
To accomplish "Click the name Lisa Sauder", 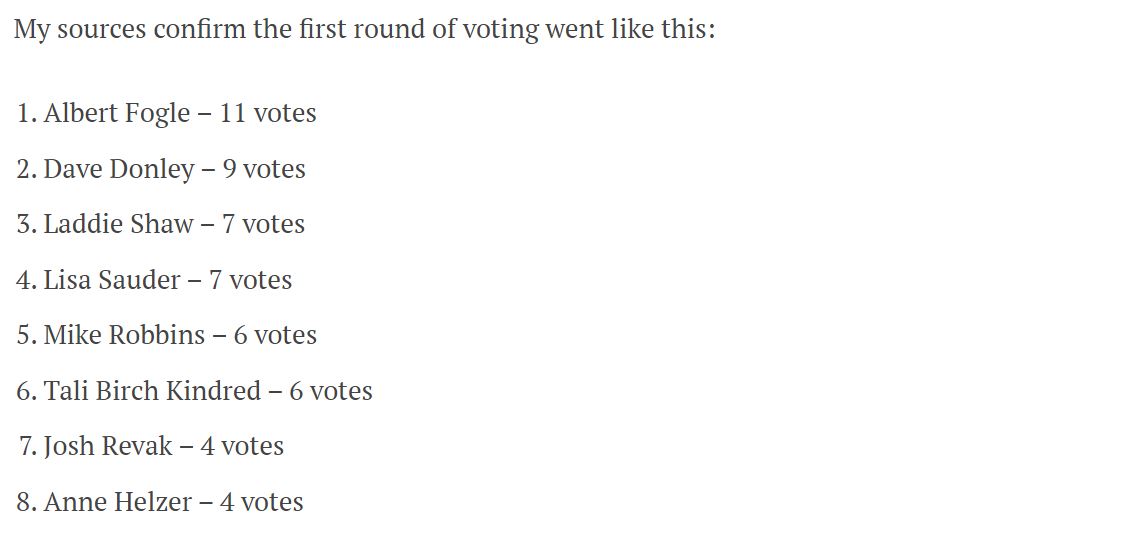I will (x=112, y=280).
